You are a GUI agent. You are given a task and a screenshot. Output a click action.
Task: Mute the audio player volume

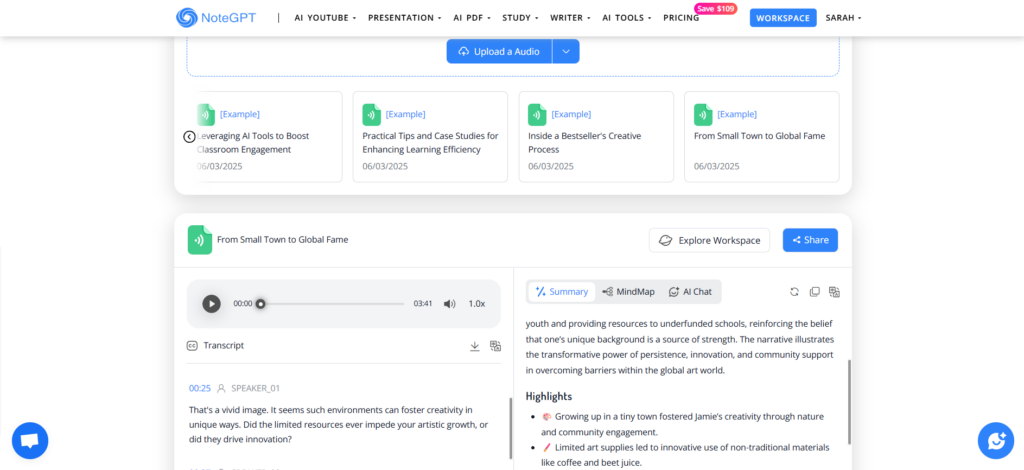coord(449,304)
